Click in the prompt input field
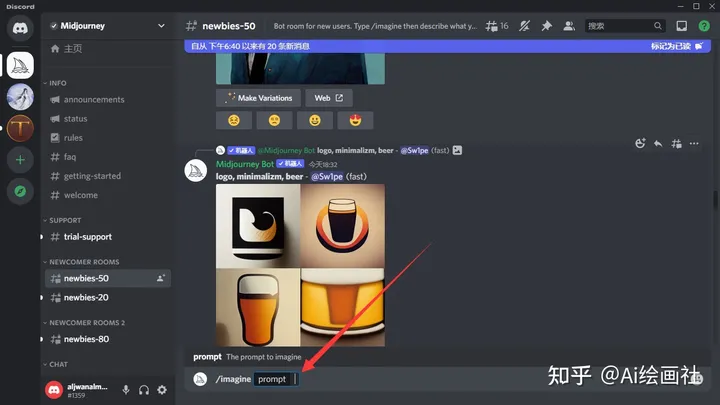 coord(400,379)
